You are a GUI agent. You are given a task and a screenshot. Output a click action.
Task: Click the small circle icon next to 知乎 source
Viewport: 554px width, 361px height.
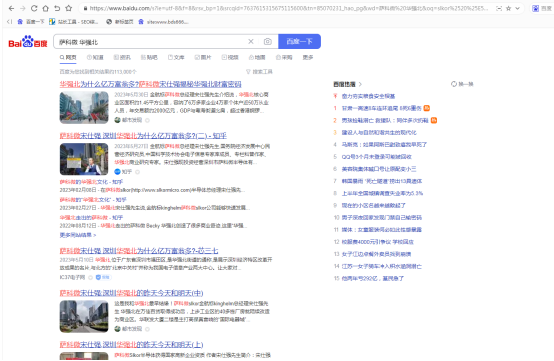(x=137, y=172)
